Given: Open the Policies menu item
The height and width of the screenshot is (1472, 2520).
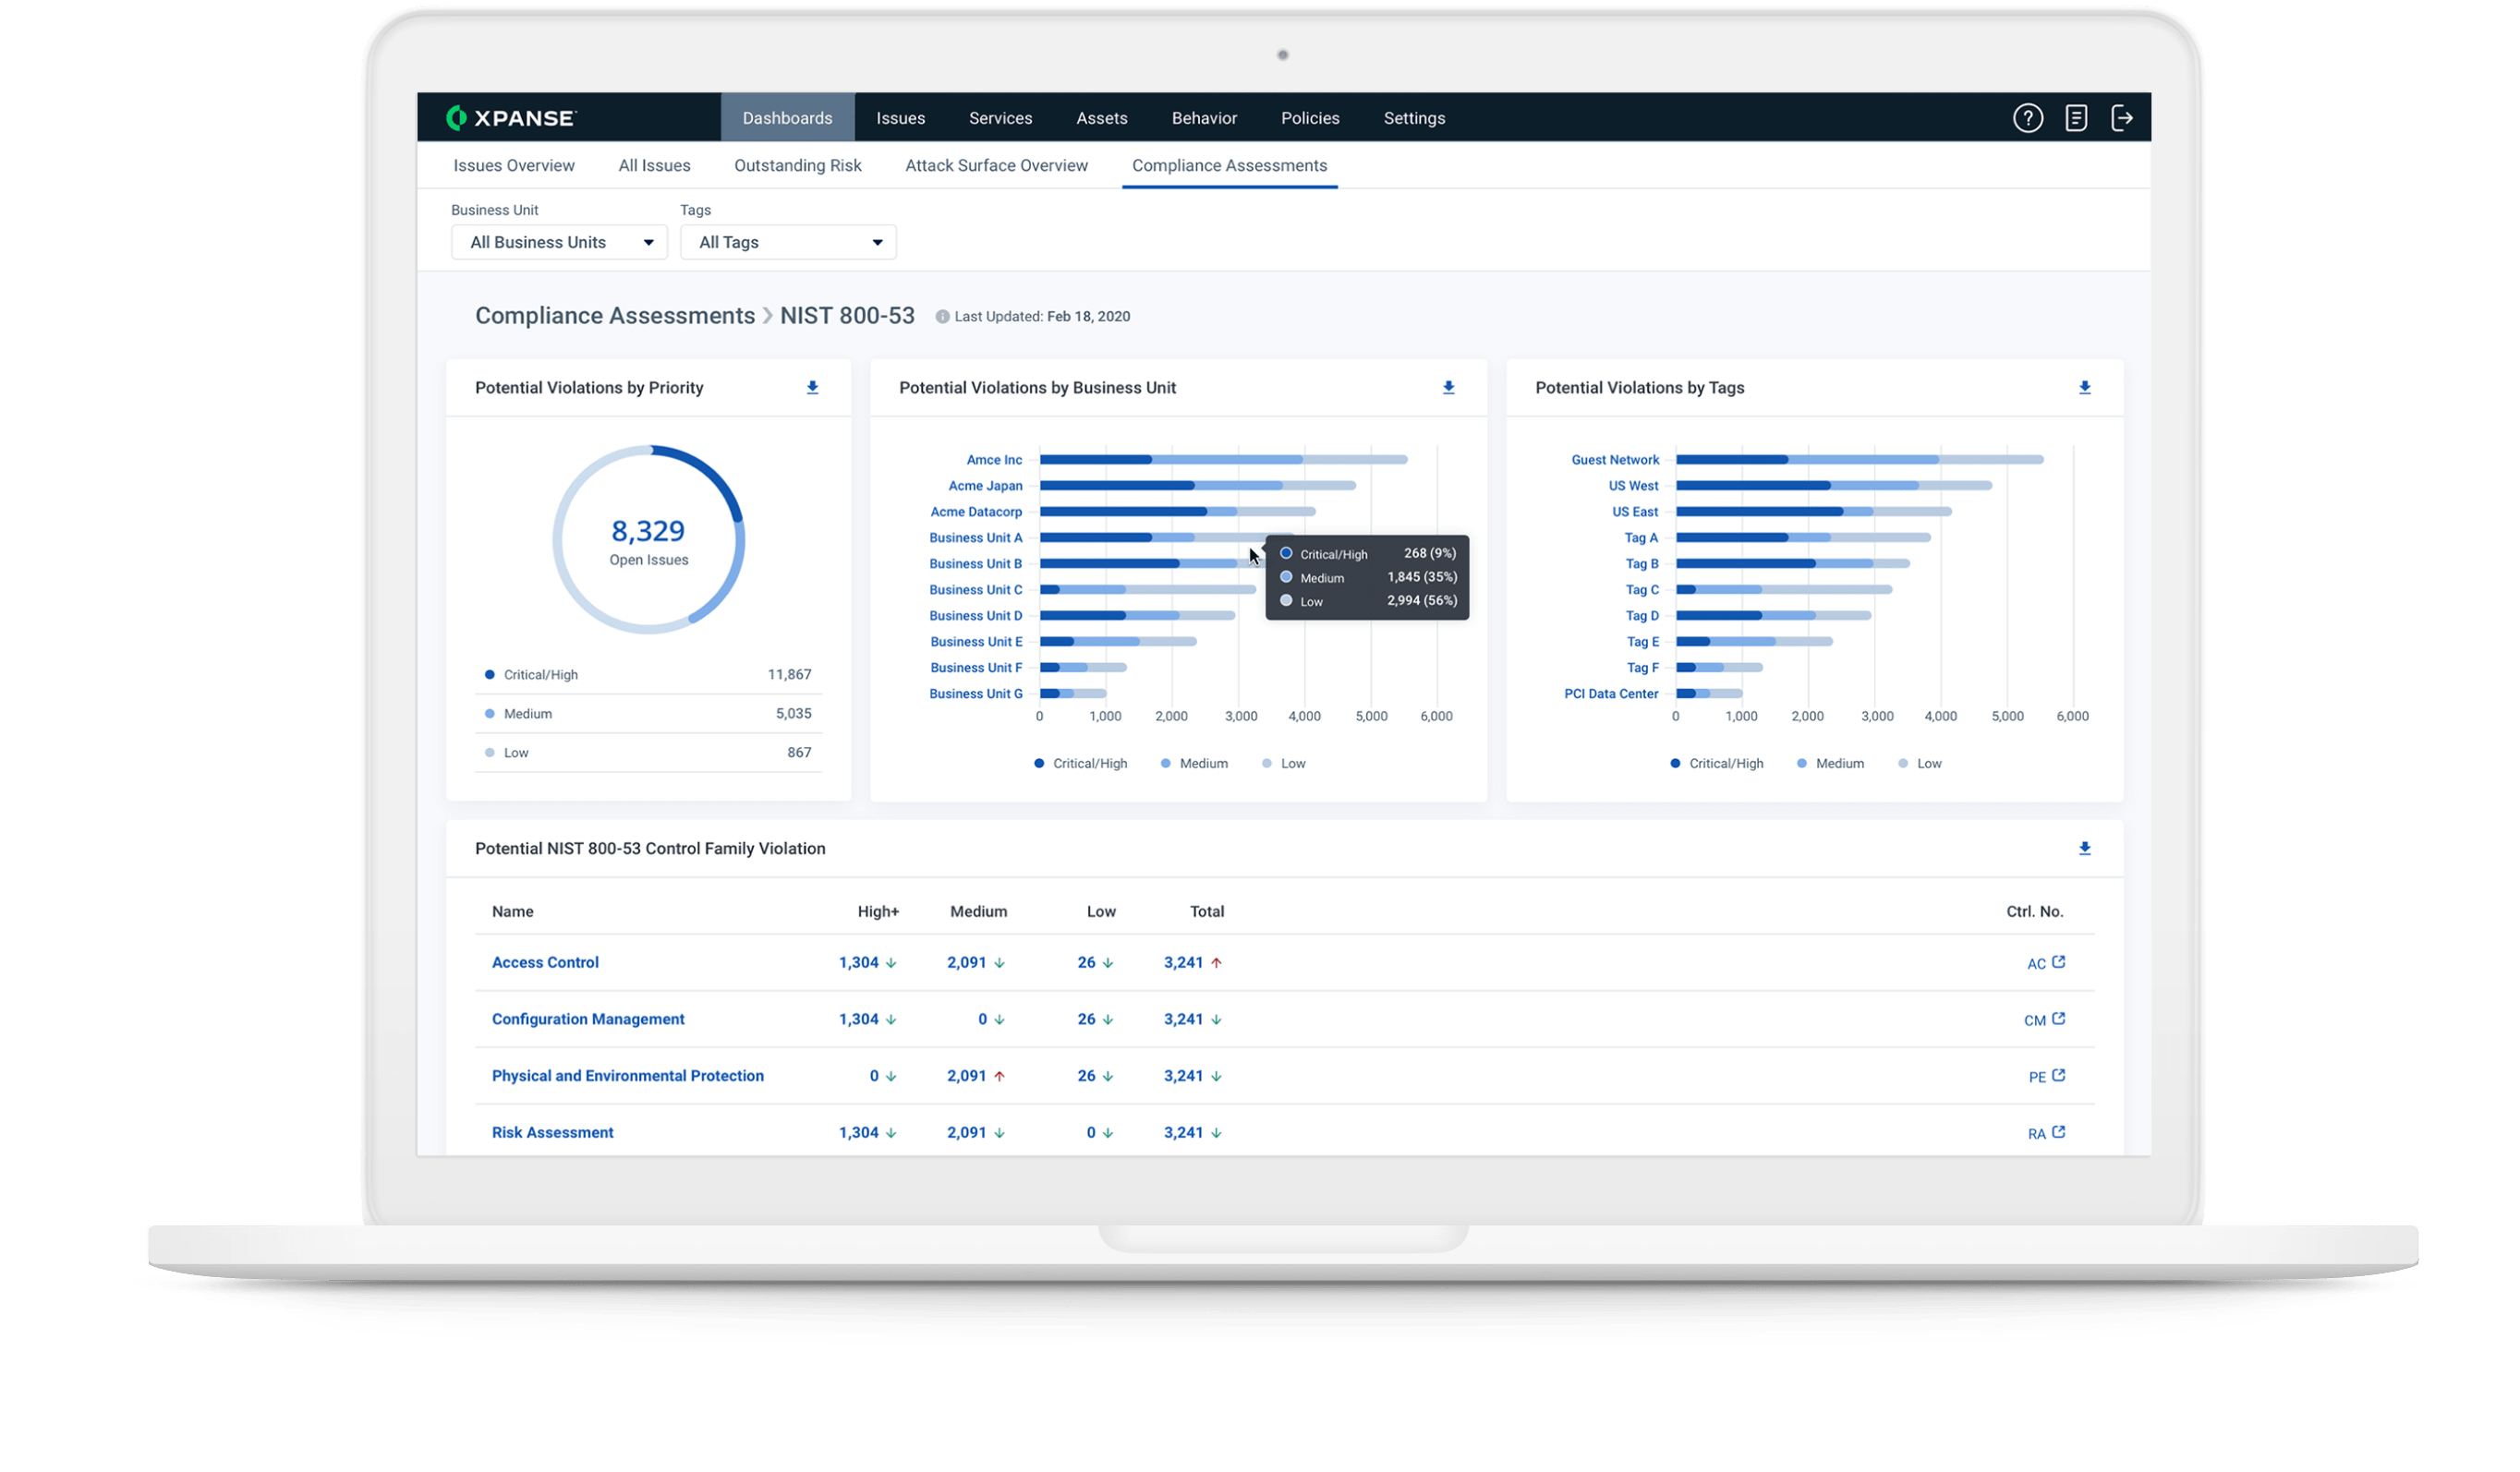Looking at the screenshot, I should coord(1309,117).
